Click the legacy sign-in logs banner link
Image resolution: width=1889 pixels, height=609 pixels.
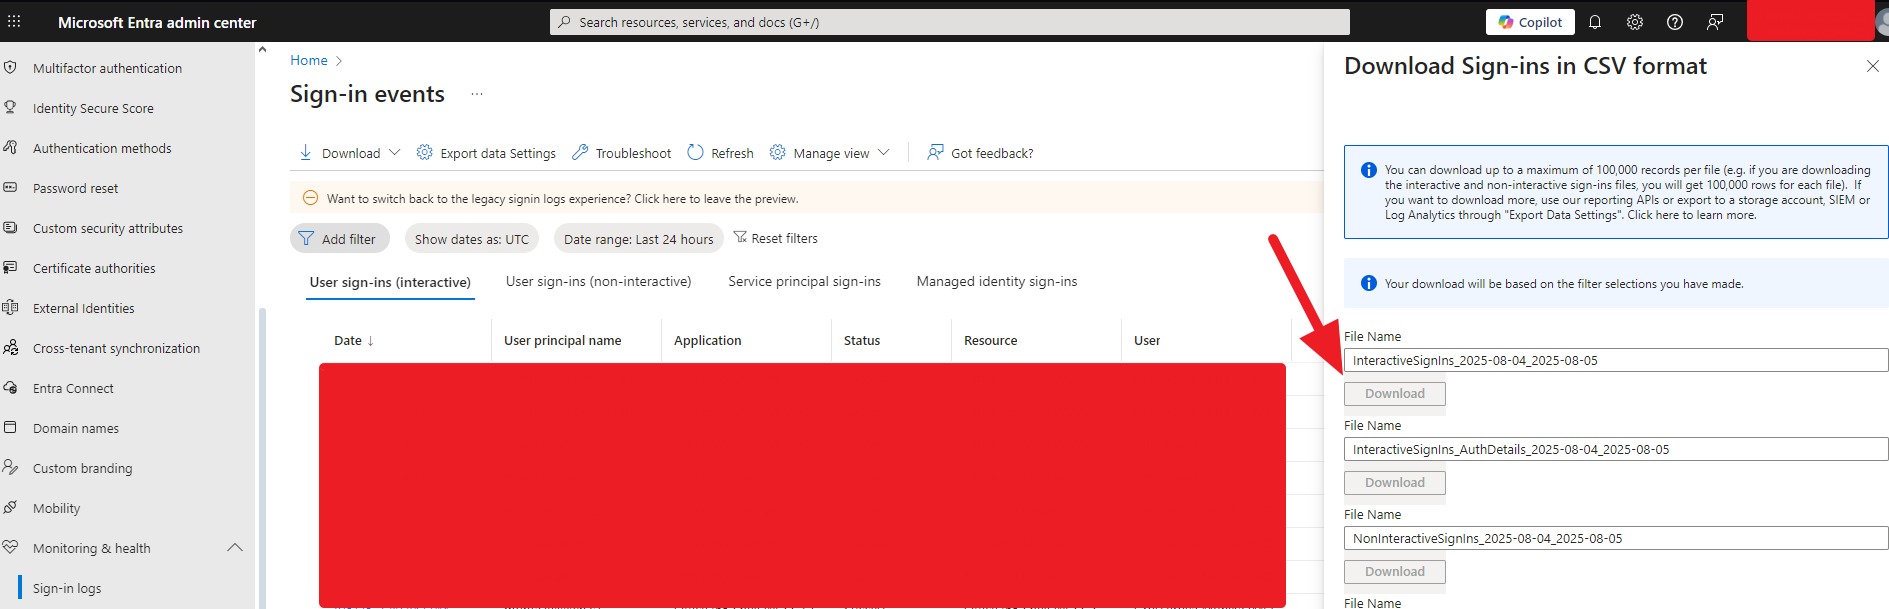click(x=562, y=199)
